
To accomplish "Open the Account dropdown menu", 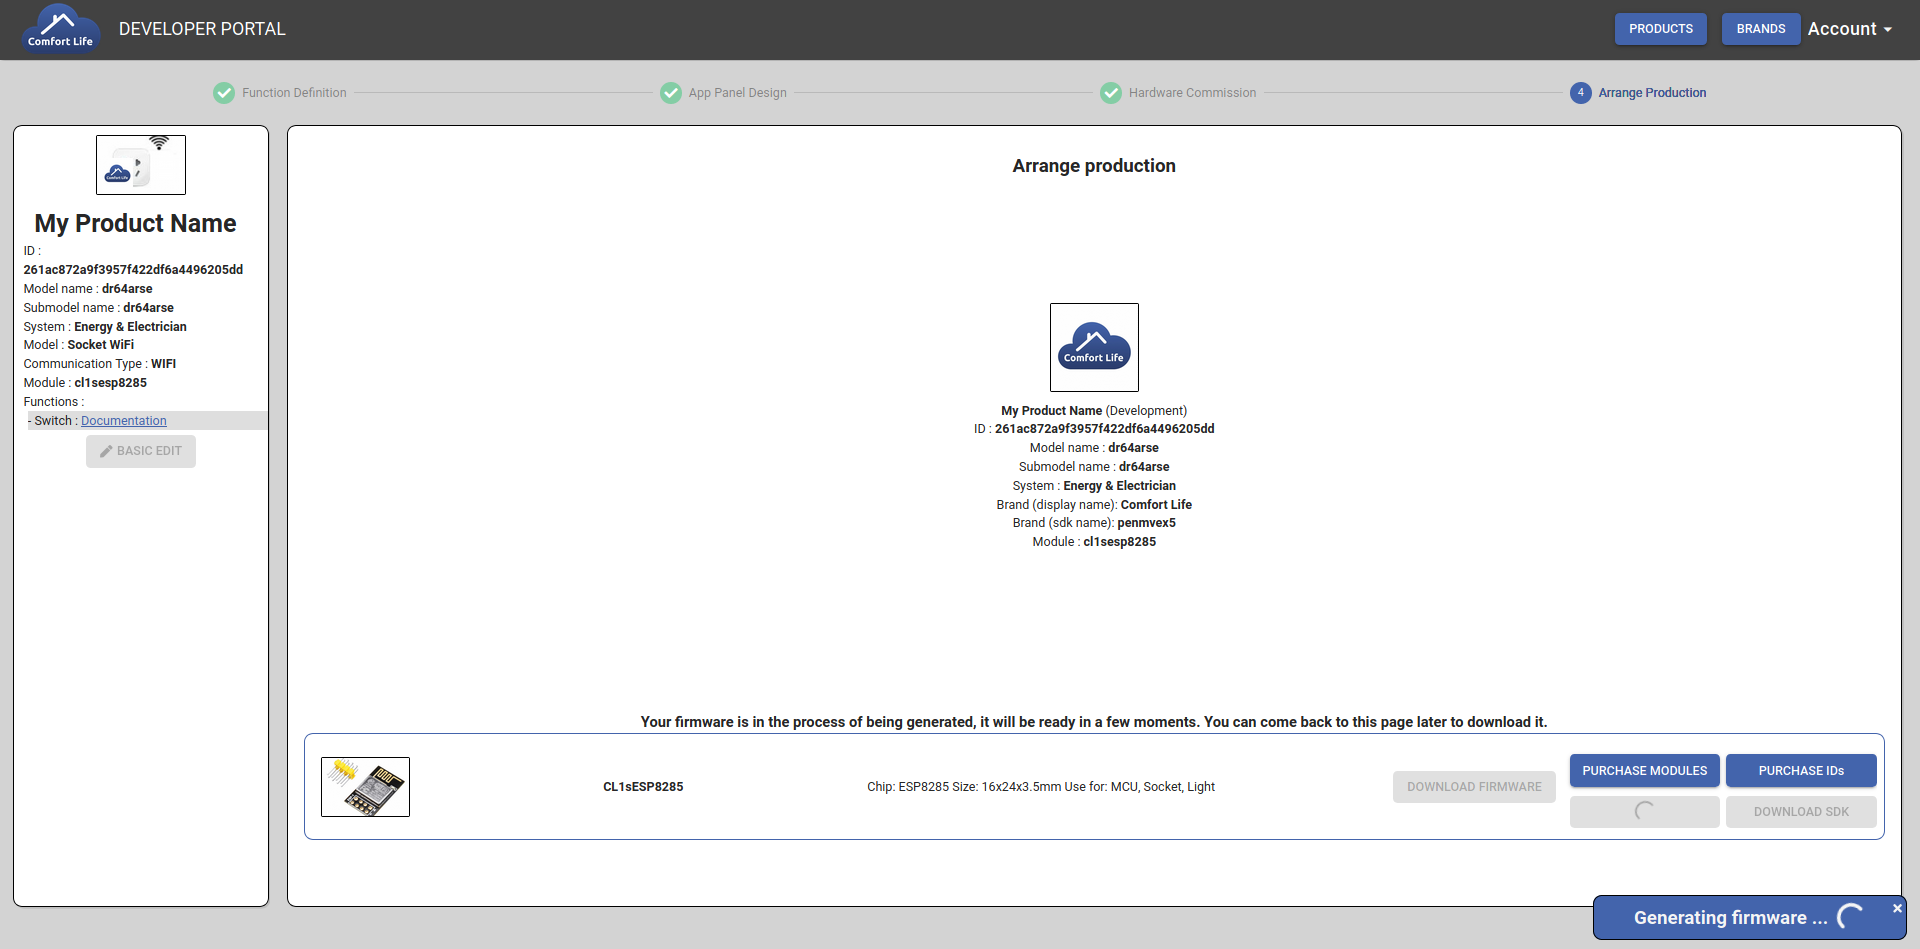I will pos(1849,29).
